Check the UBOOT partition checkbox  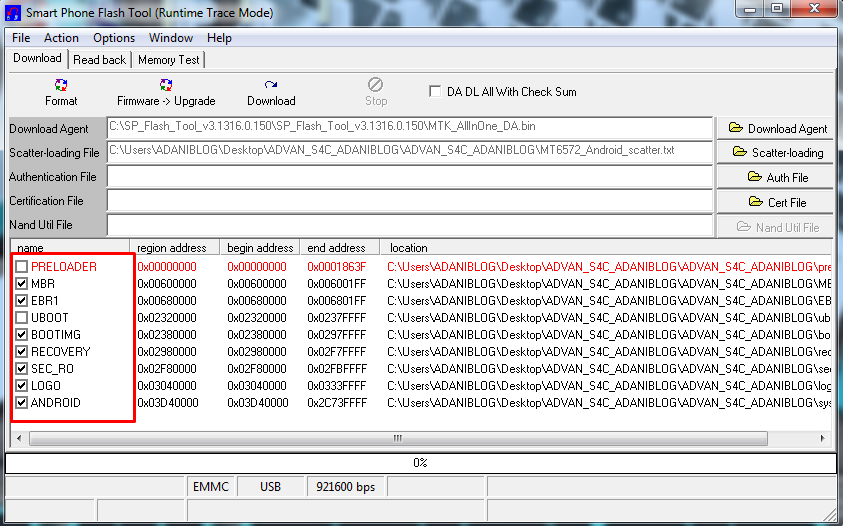(x=22, y=318)
